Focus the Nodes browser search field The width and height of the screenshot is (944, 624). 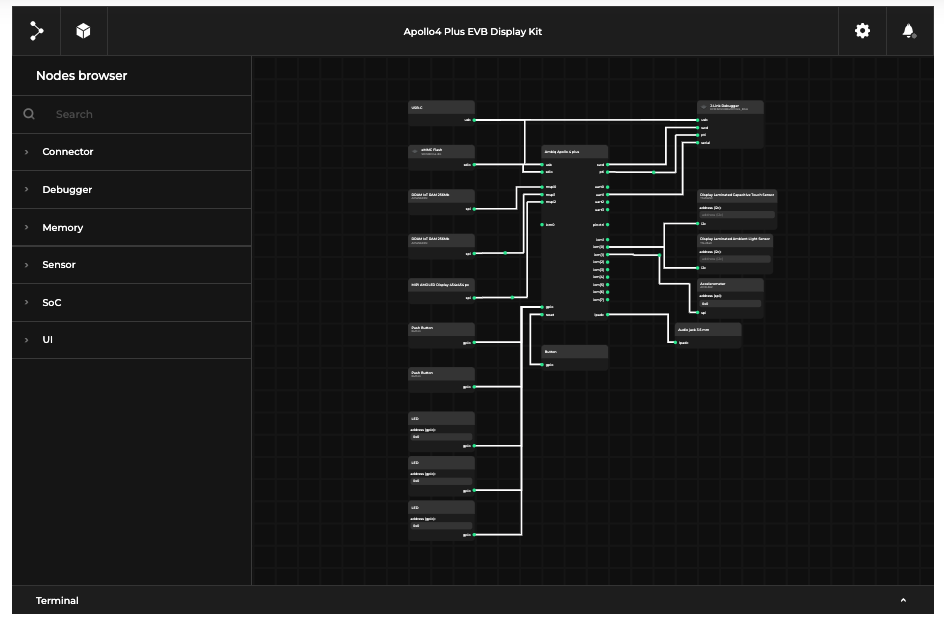140,114
